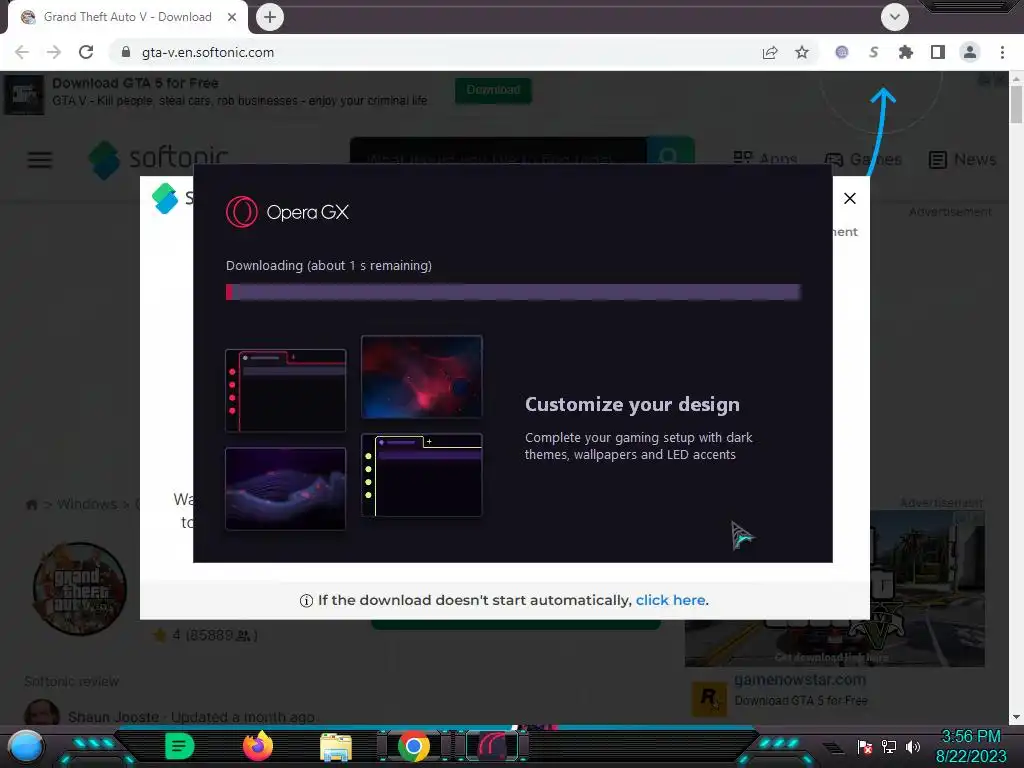Expand the tab search chevron
The image size is (1024, 768).
(895, 17)
